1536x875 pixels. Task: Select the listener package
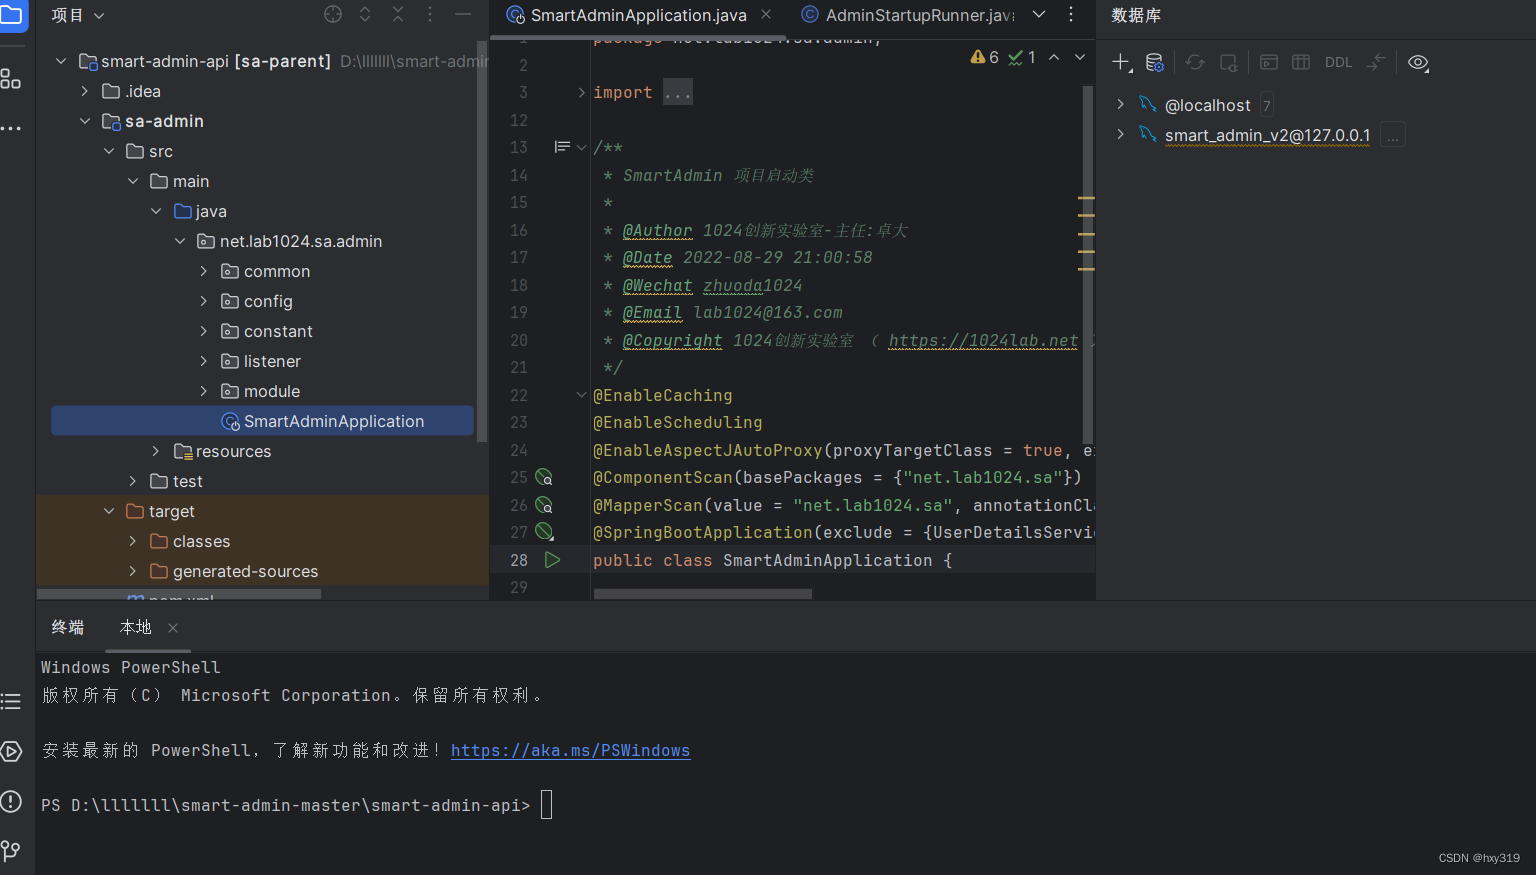tap(272, 361)
